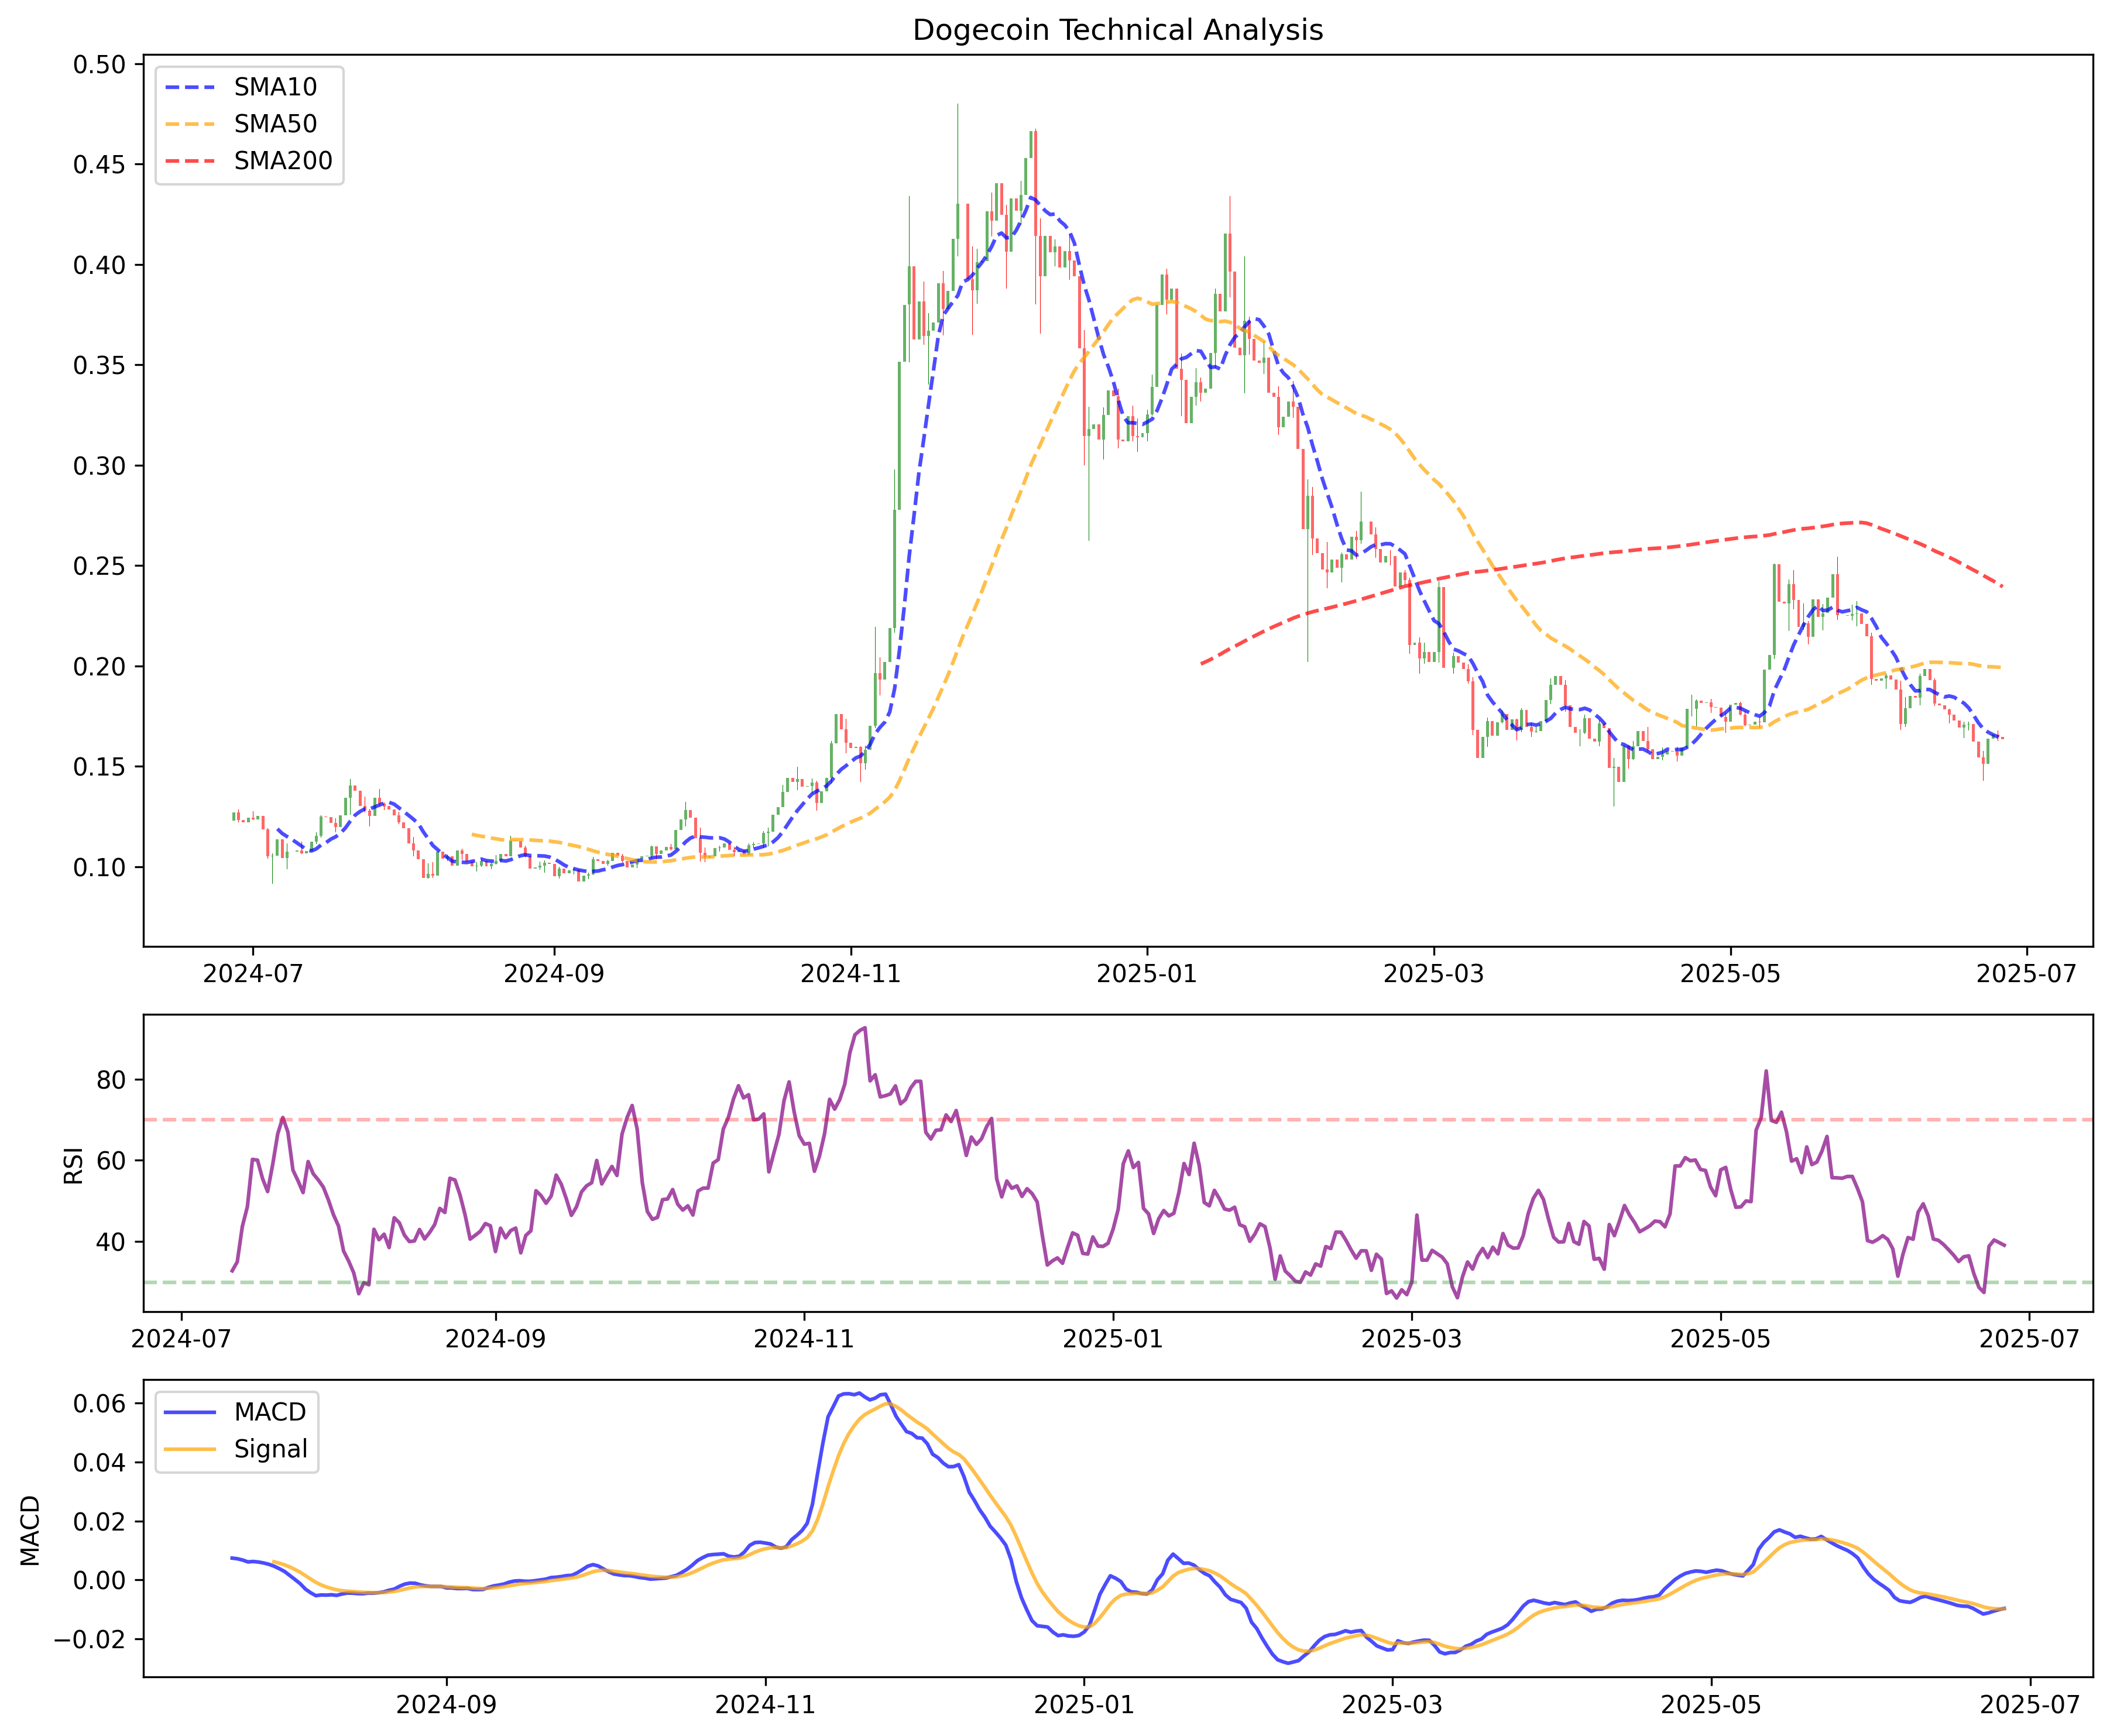The height and width of the screenshot is (1736, 2110).
Task: Click the Signal legend entry
Action: coord(270,1449)
